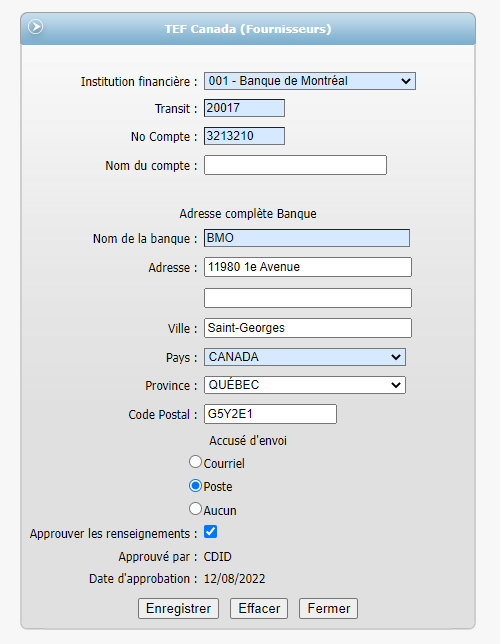Expand the Pays dropdown showing CANADA
Viewport: 500px width, 644px height.
[305, 357]
